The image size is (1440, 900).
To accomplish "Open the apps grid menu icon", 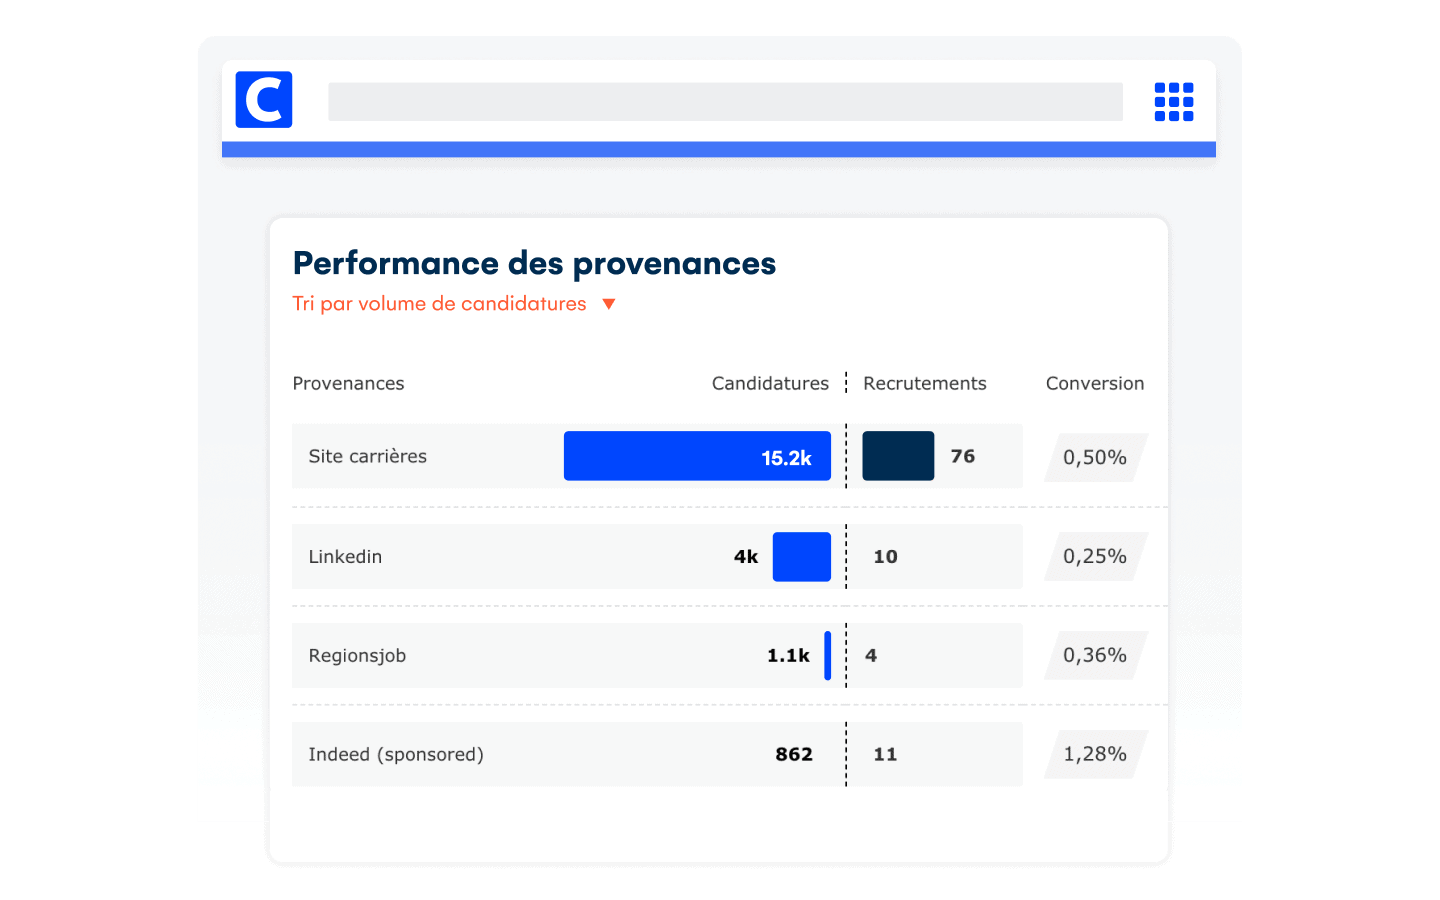I will pyautogui.click(x=1174, y=102).
